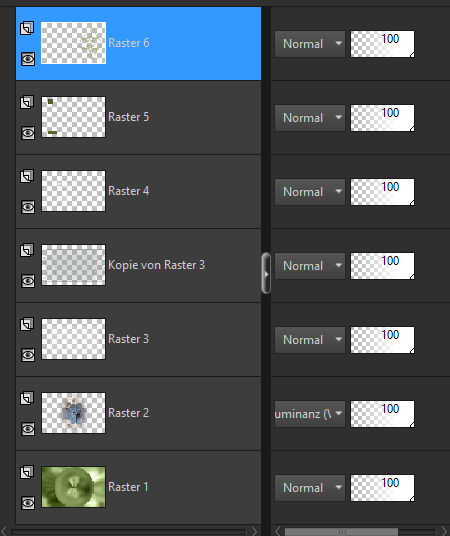Click the raster layer type icon for Raster 3

point(27,324)
